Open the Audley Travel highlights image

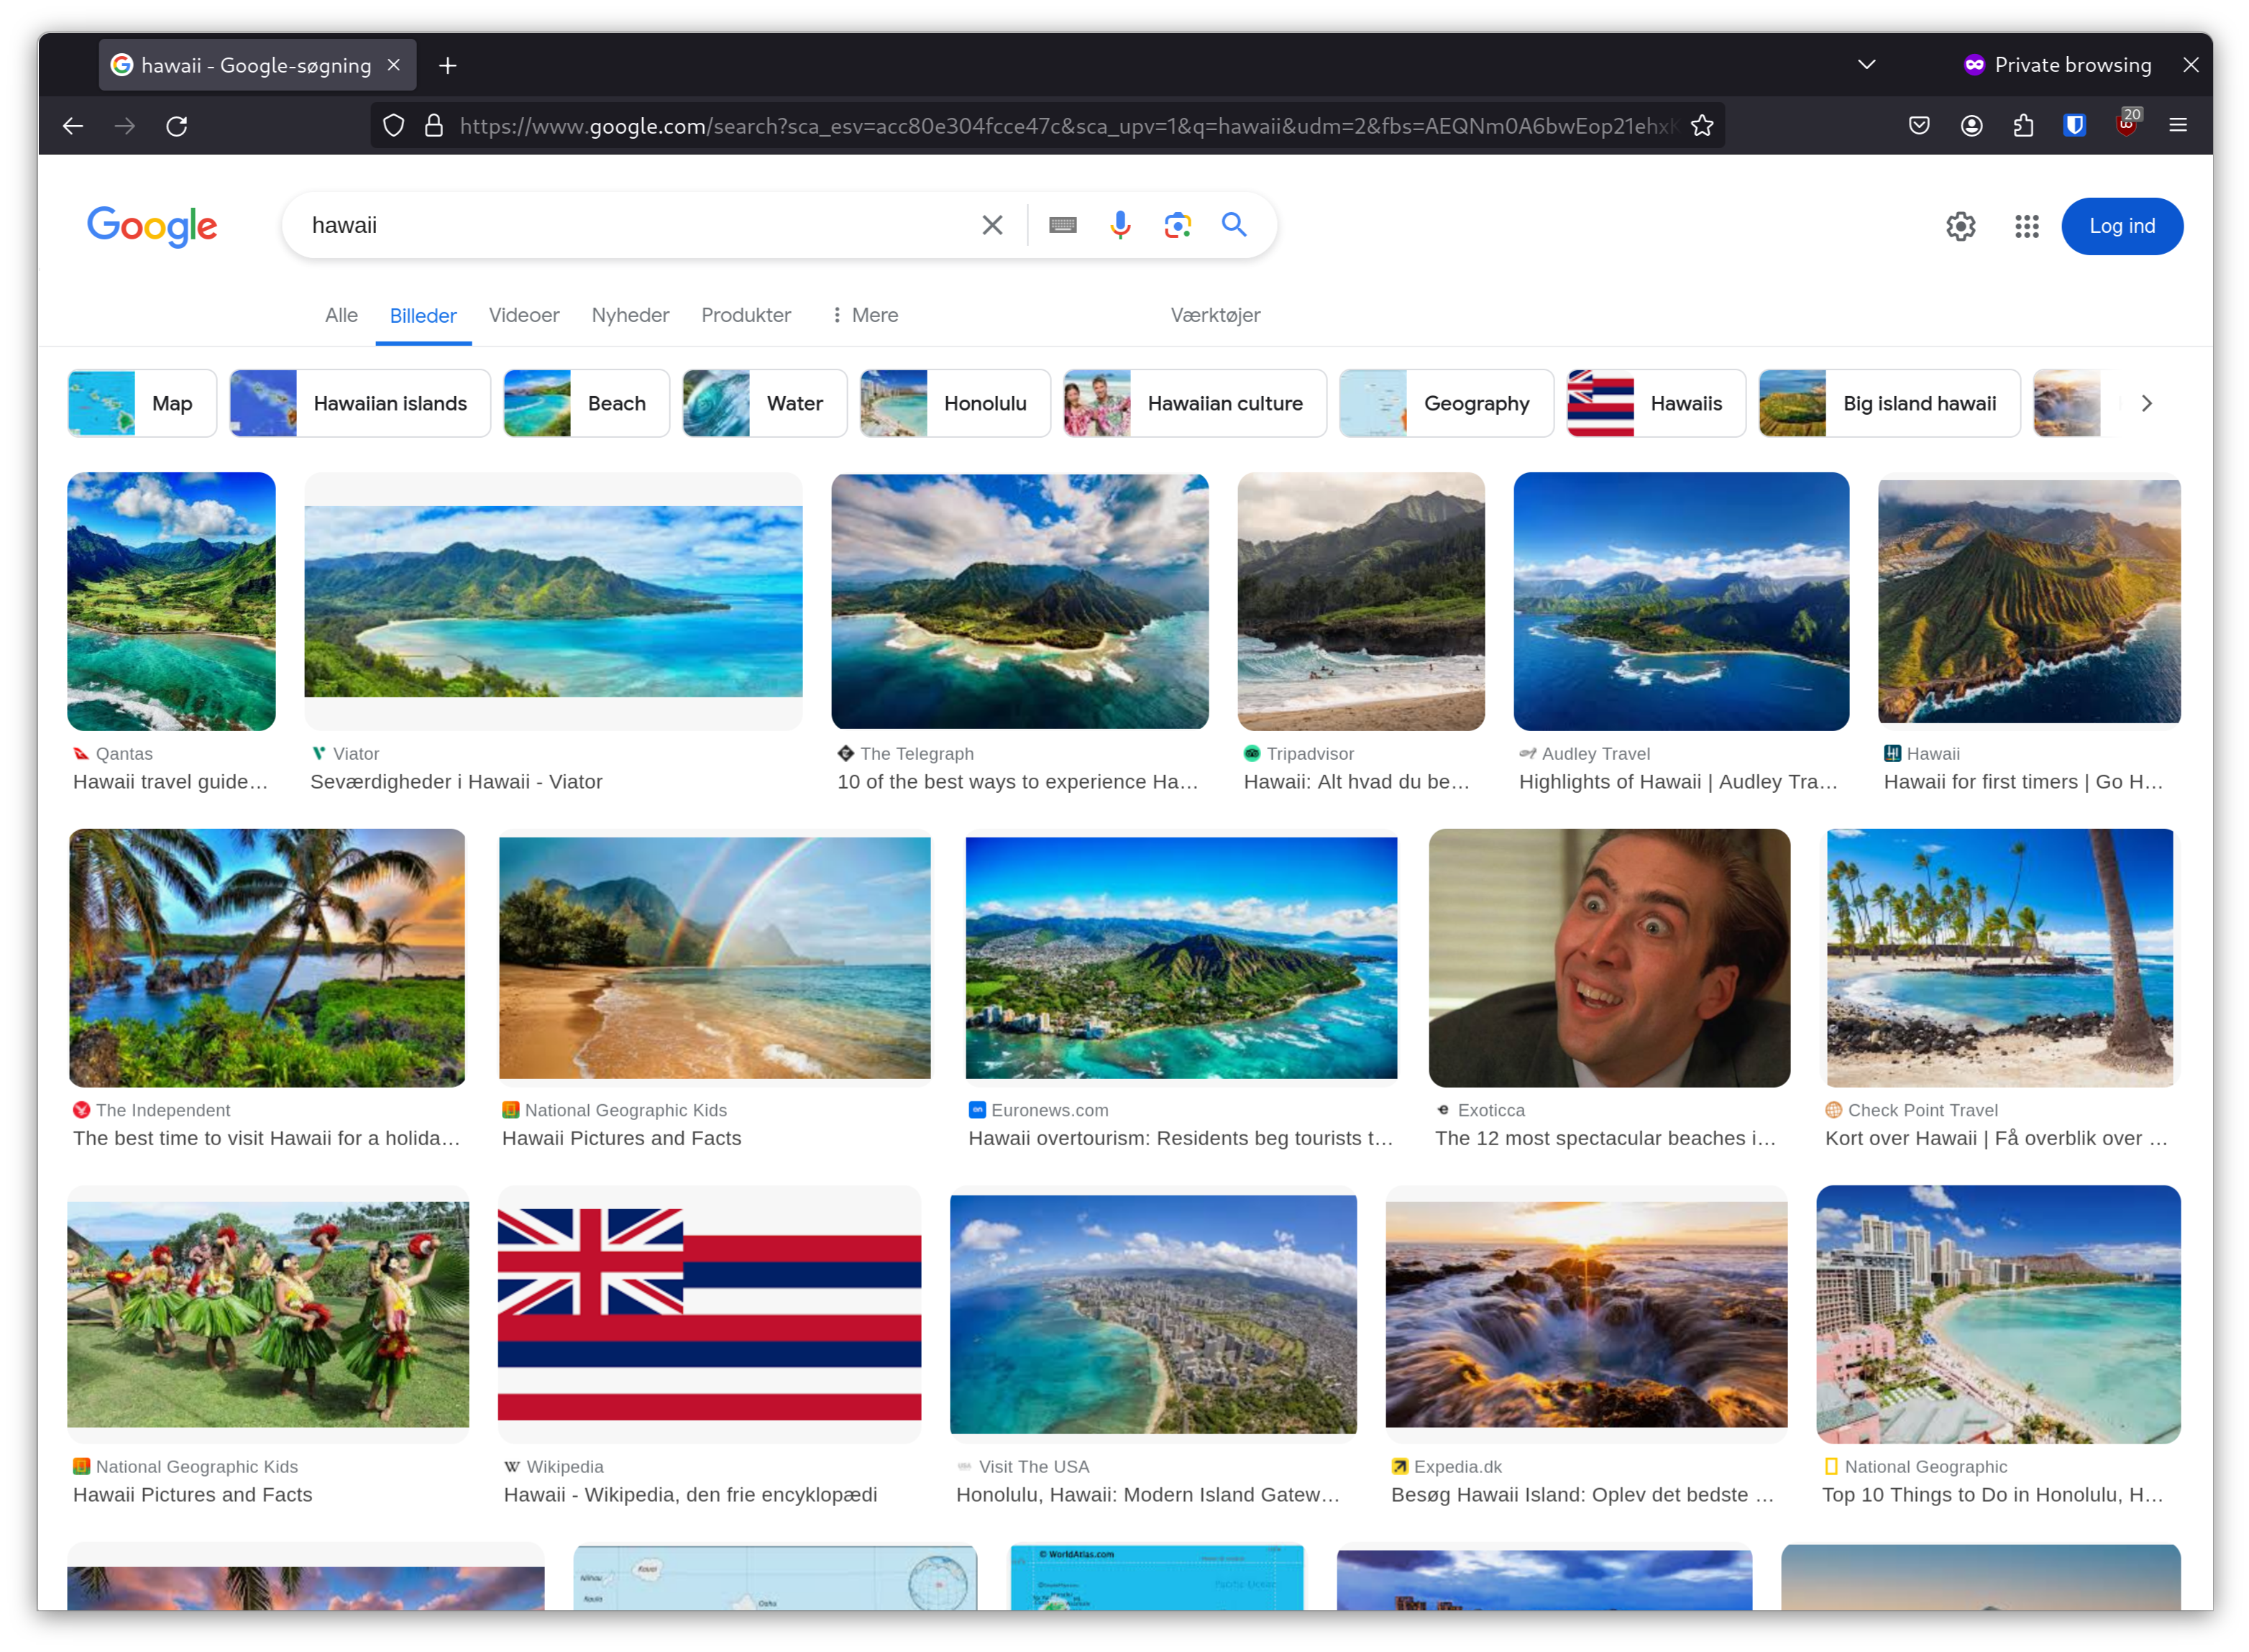tap(1681, 601)
